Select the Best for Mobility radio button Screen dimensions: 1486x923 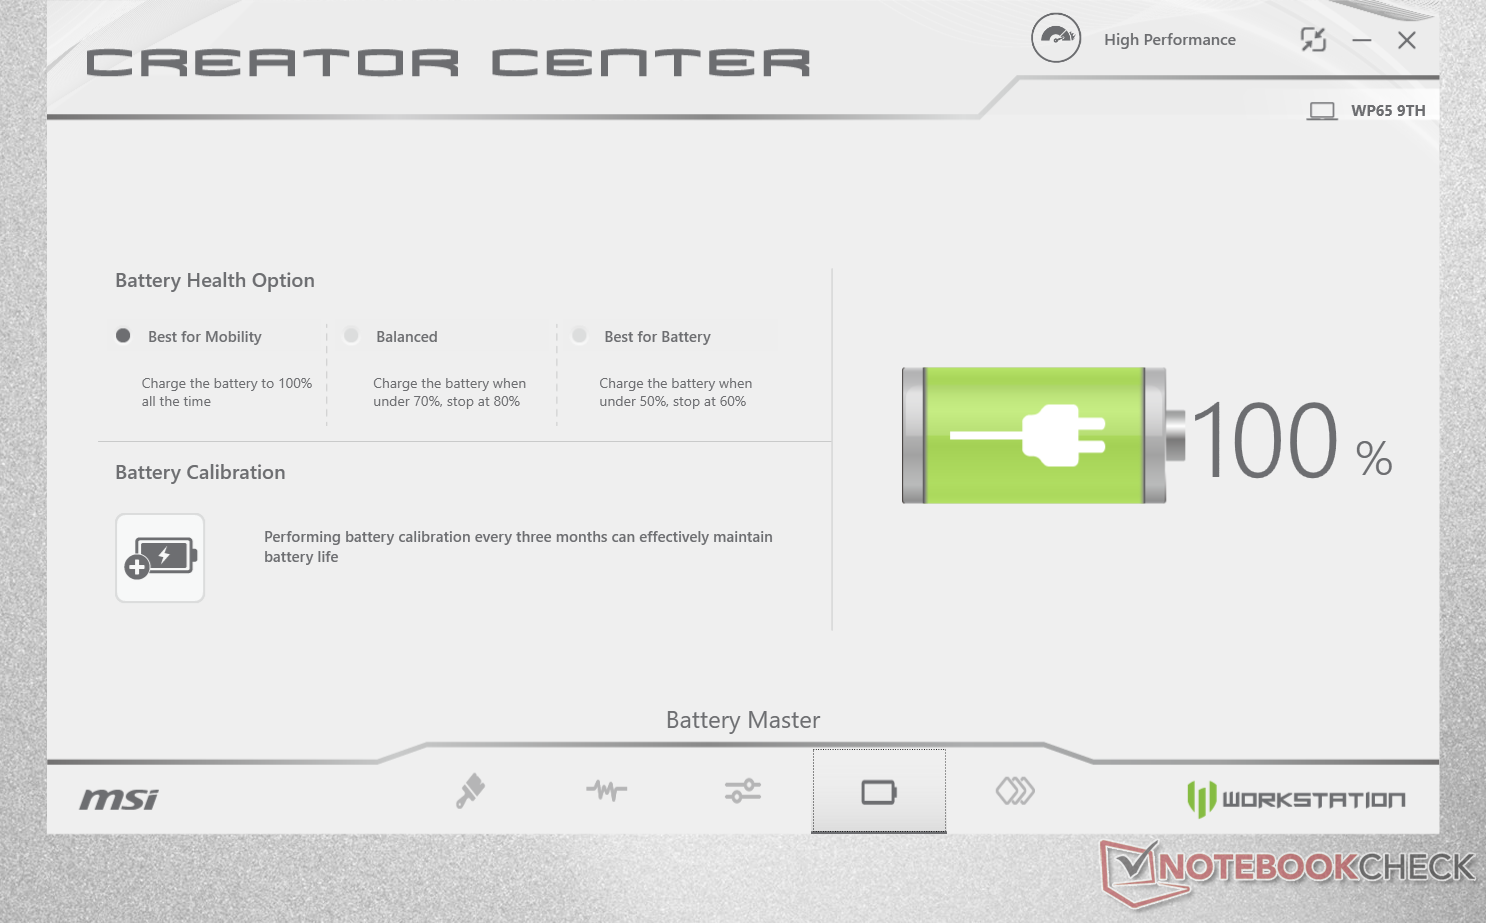[x=123, y=336]
